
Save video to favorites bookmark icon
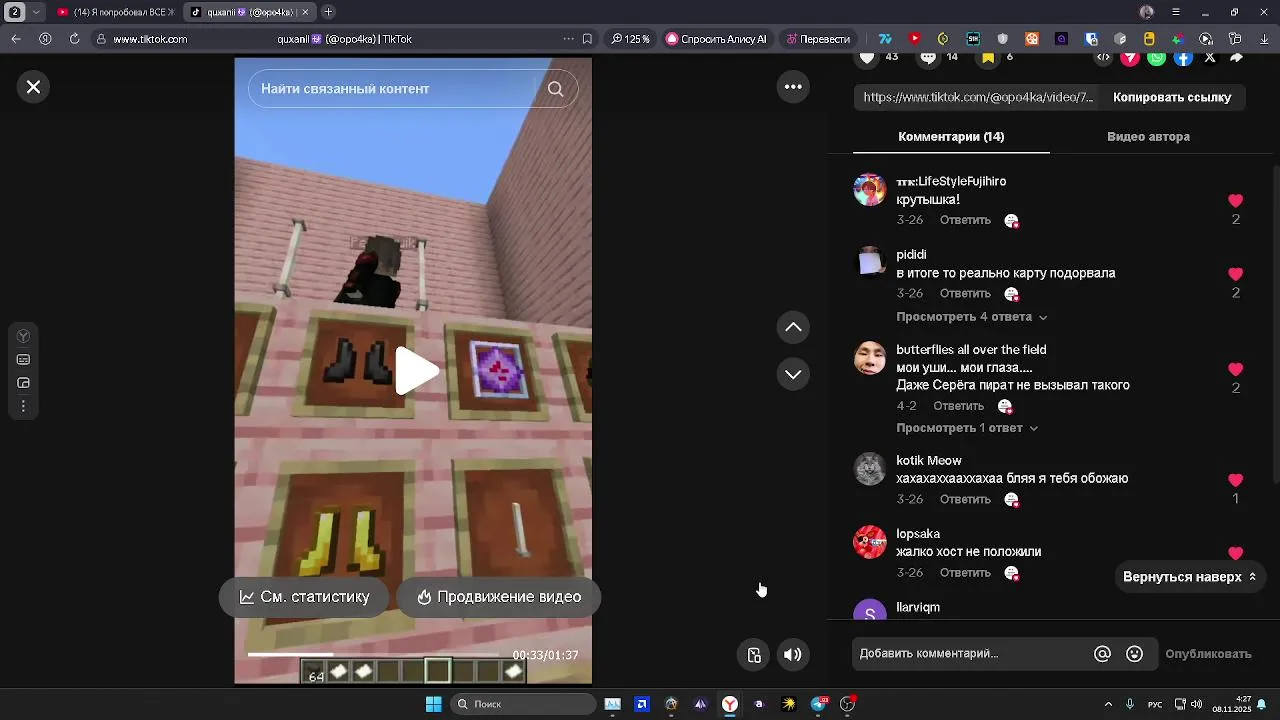(x=988, y=57)
